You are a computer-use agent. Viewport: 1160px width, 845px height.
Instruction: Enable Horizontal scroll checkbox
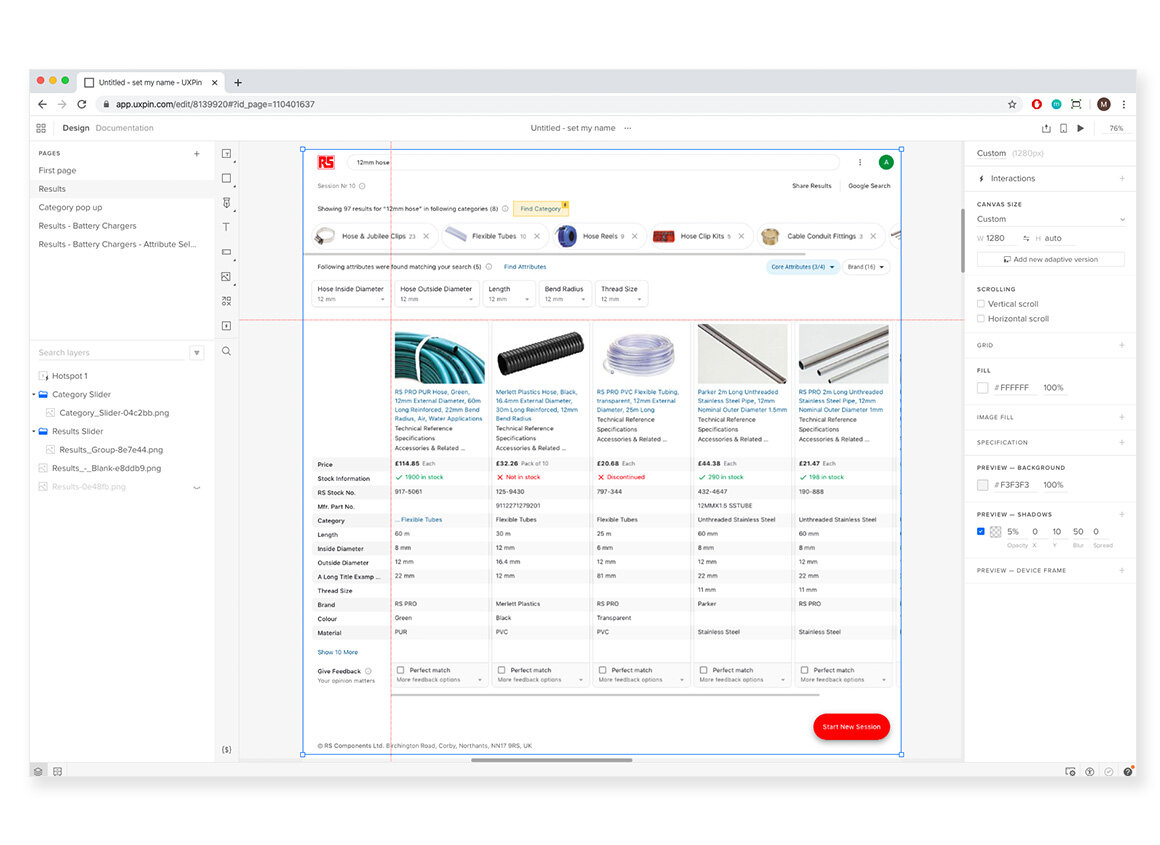tap(981, 319)
